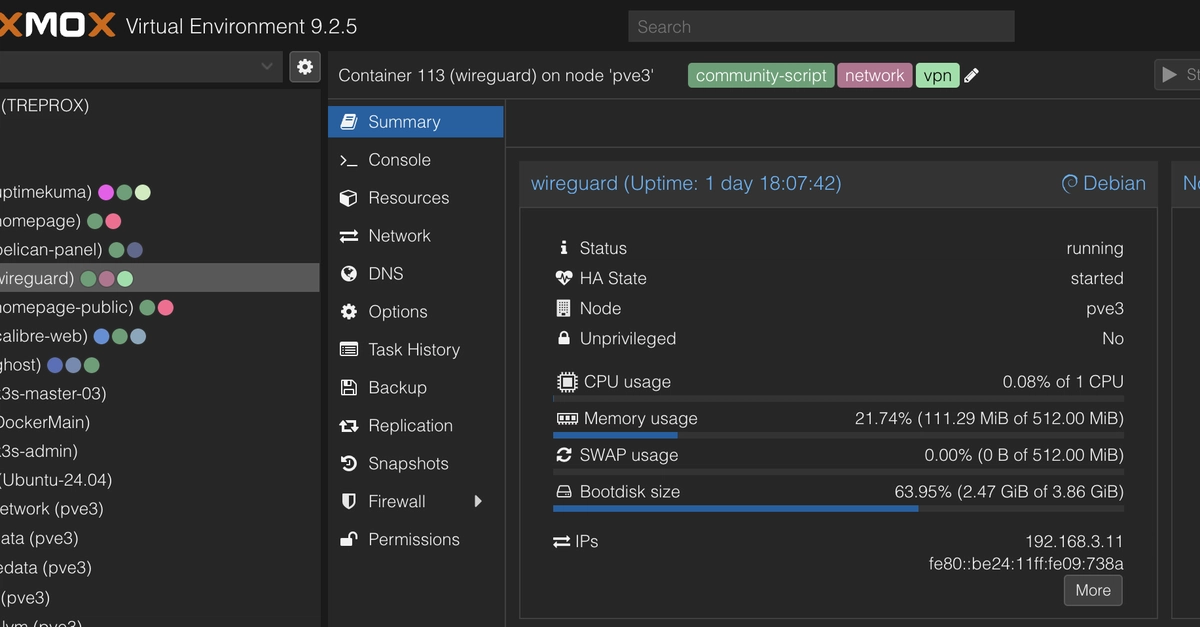Click the Unprivileged lock icon
The height and width of the screenshot is (627, 1200).
(564, 338)
